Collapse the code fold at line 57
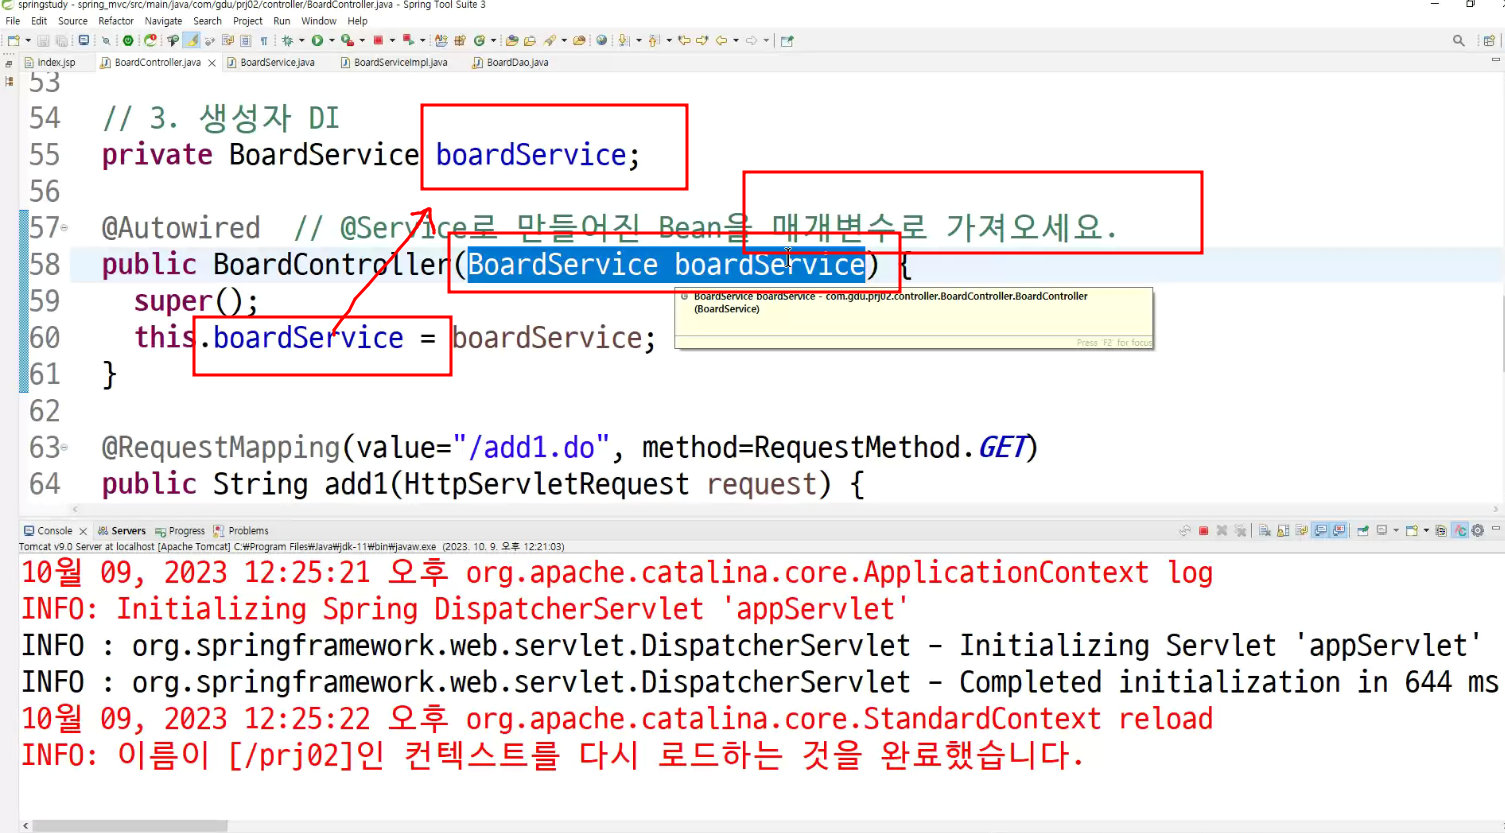 (x=65, y=228)
